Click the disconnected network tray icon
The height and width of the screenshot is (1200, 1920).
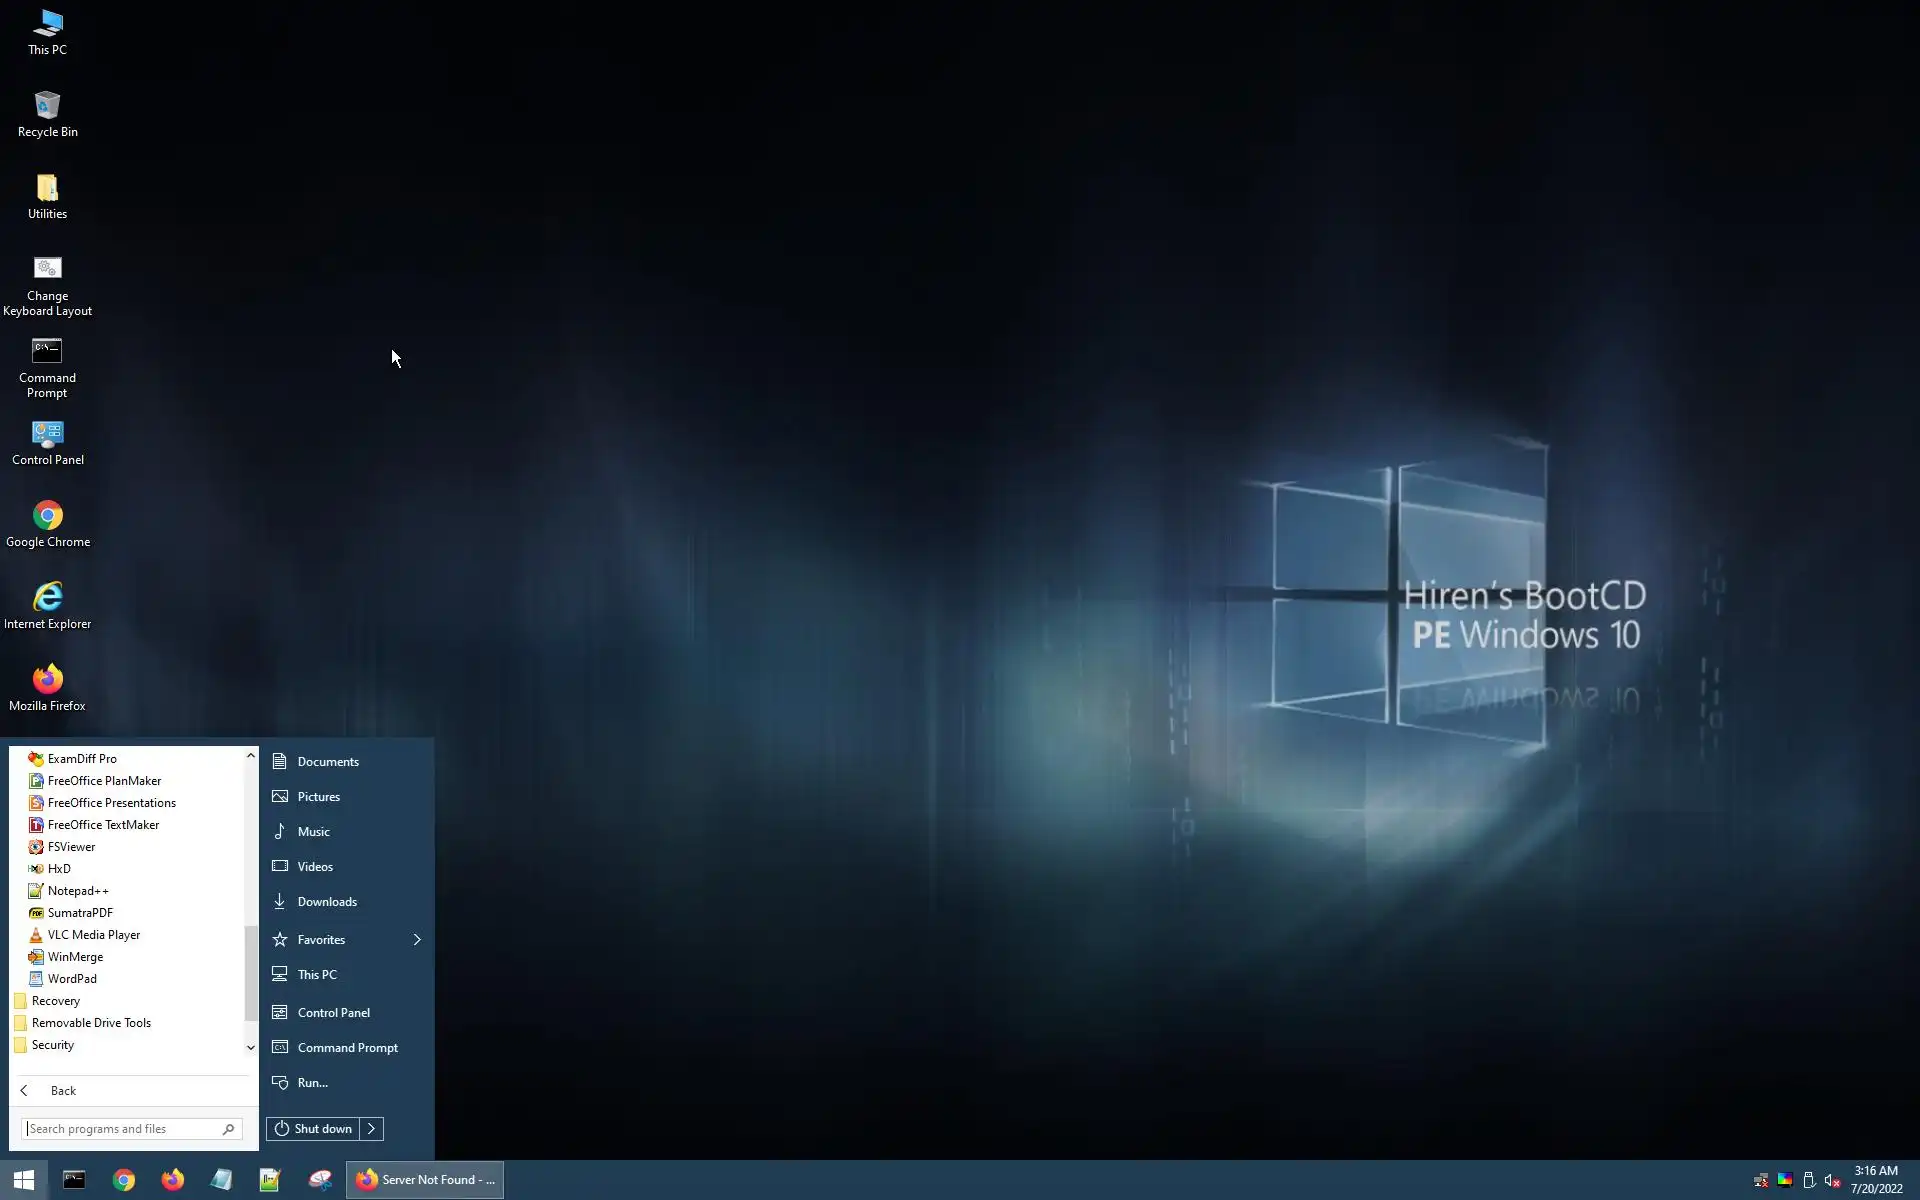point(1761,1181)
